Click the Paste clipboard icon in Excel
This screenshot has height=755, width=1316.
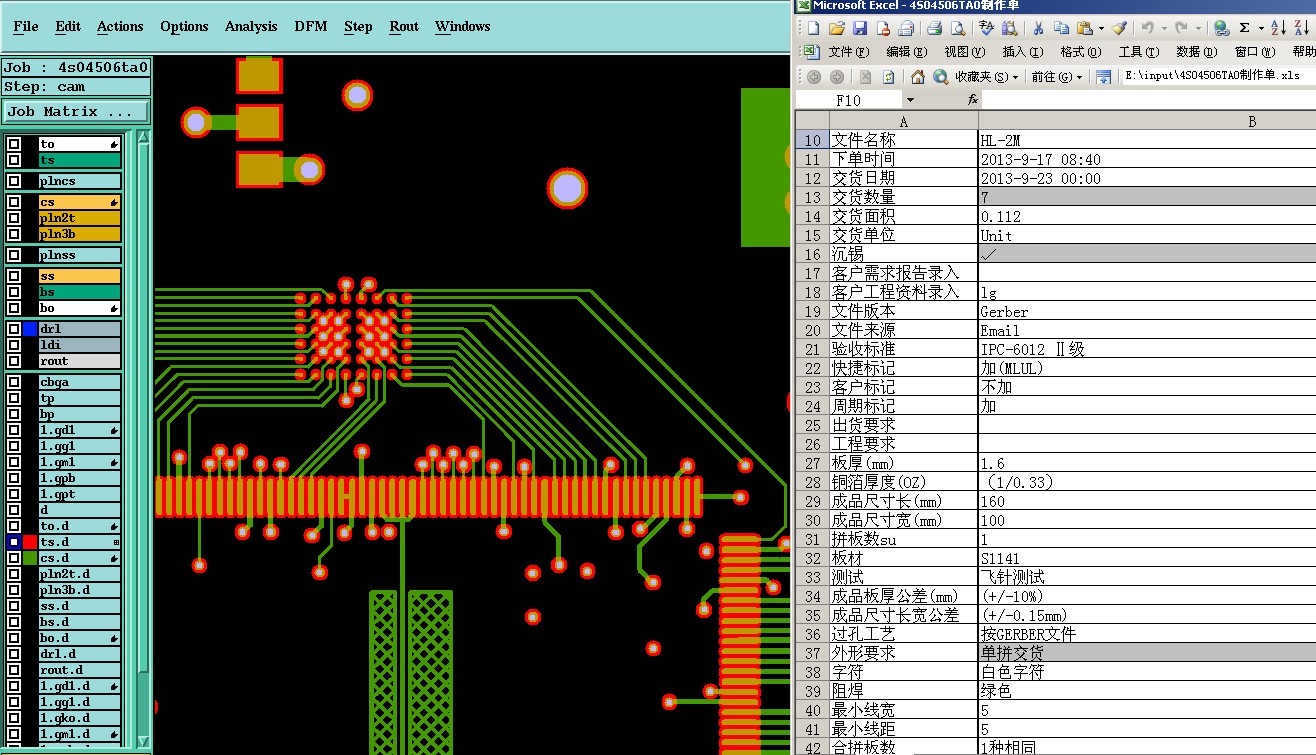(1084, 28)
